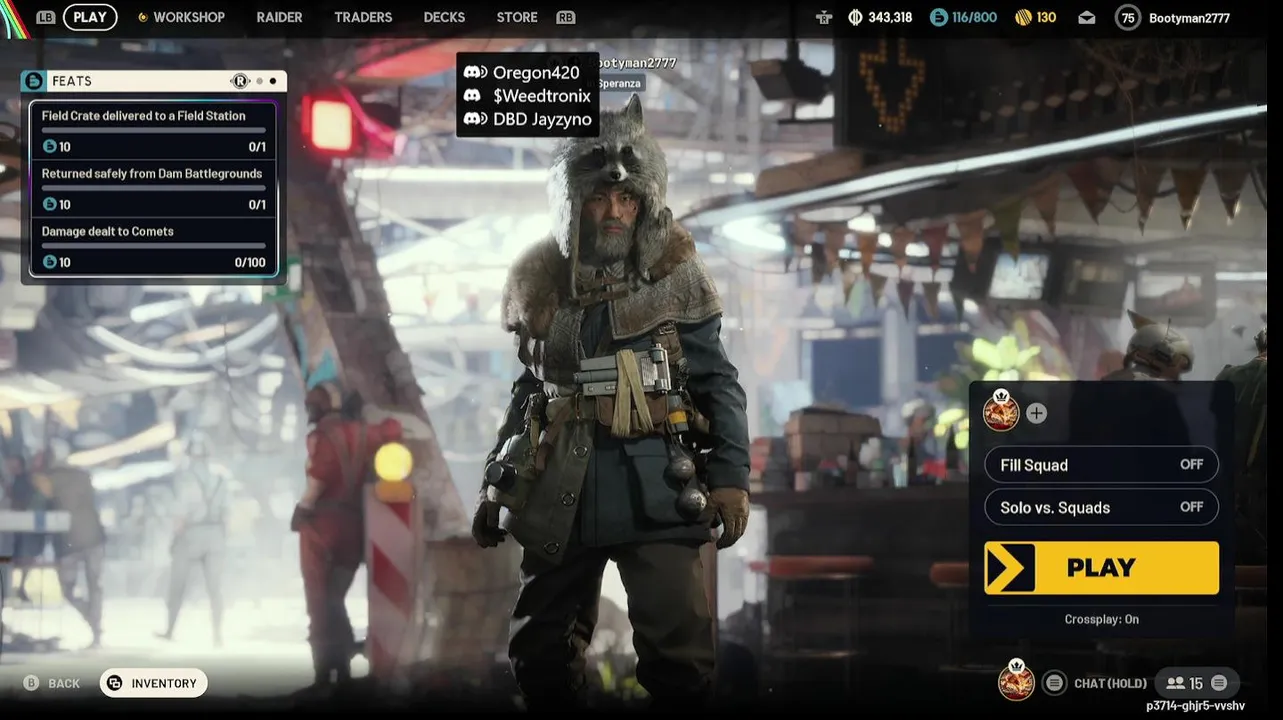Screen dimensions: 1283x720
Task: Click the 343,318 coin balance
Action: 890,17
